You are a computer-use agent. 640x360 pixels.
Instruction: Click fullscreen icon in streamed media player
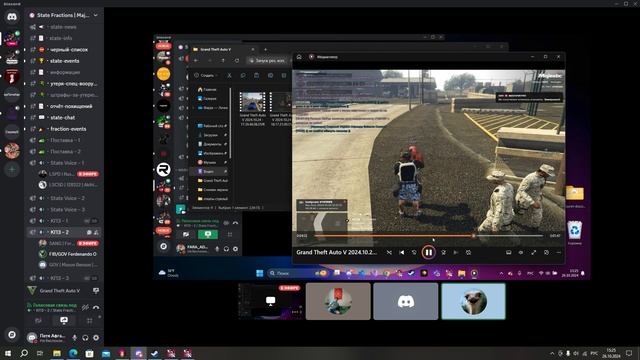pyautogui.click(x=533, y=253)
